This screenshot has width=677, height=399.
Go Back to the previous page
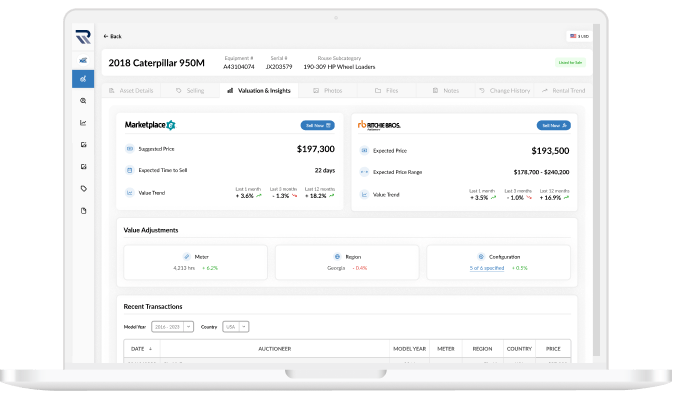[x=112, y=36]
